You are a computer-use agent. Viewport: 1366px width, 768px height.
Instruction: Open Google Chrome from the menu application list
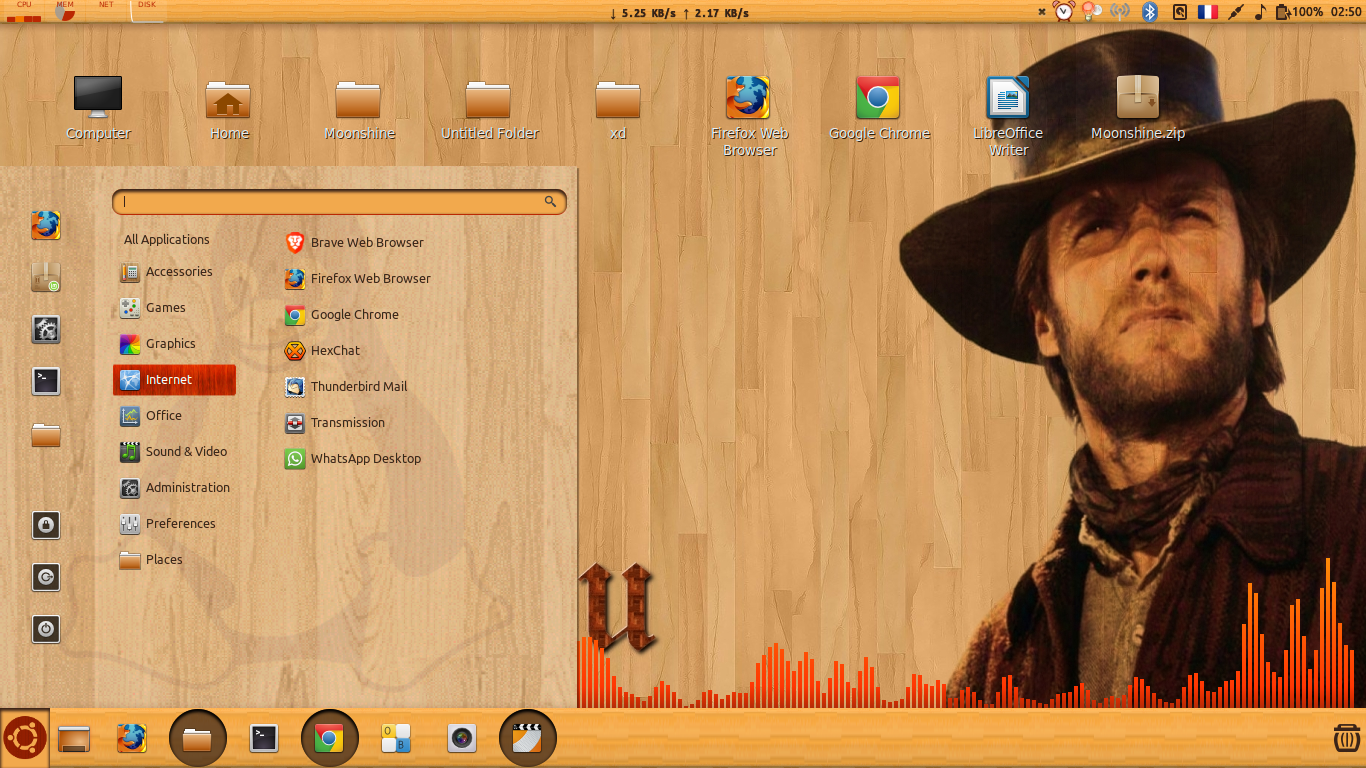point(342,314)
